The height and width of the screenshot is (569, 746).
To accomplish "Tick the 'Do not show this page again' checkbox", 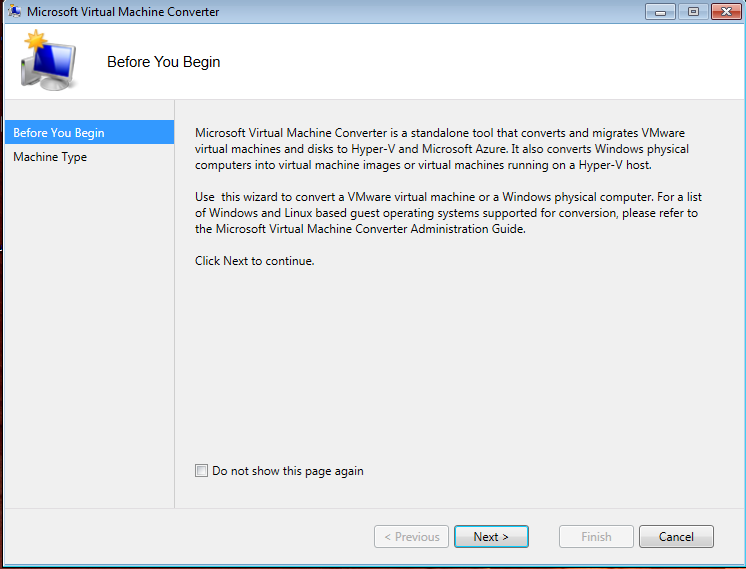I will click(x=202, y=471).
